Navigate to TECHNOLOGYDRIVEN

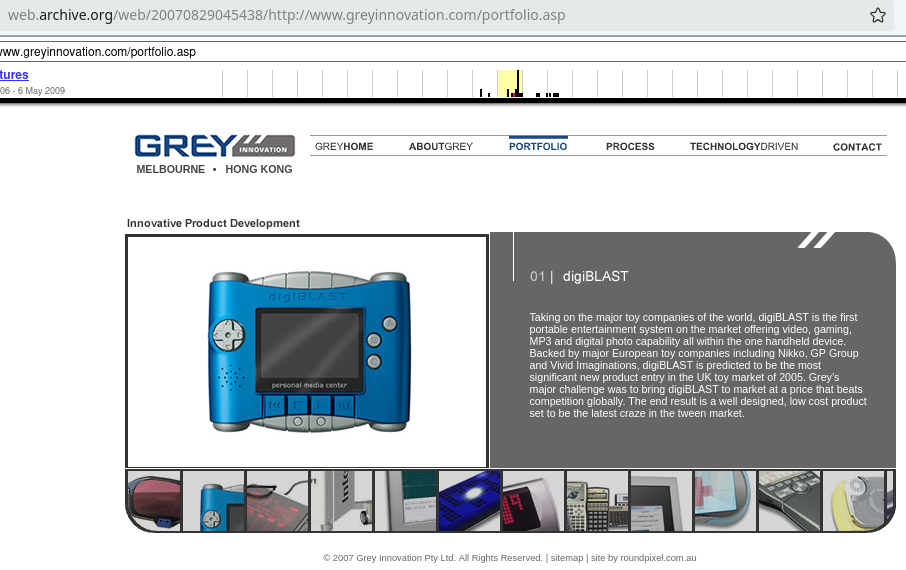click(x=744, y=147)
